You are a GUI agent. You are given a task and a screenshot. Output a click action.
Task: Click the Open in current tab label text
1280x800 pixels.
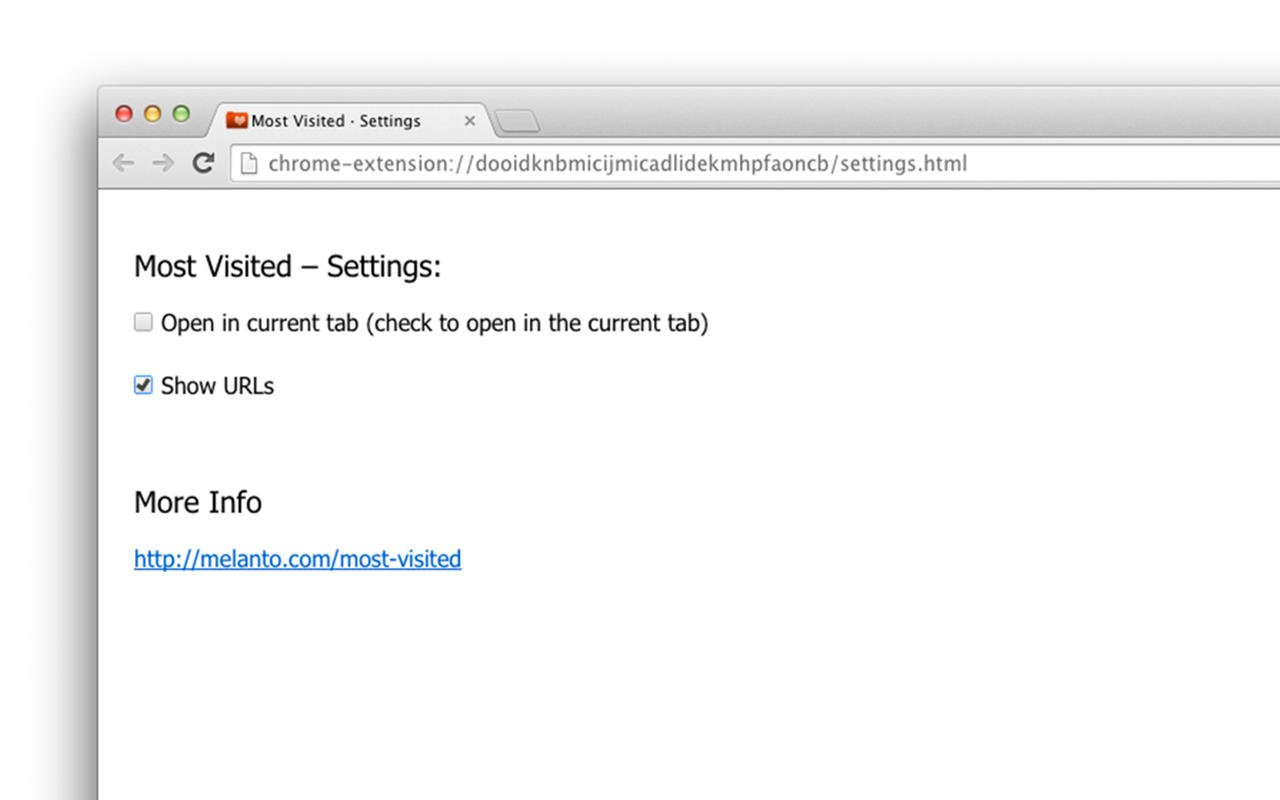click(434, 323)
